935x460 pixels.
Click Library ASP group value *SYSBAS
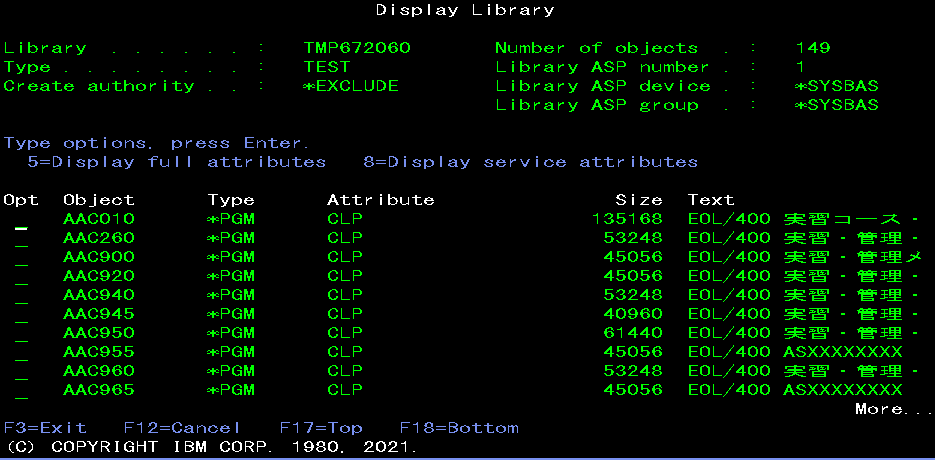pyautogui.click(x=837, y=106)
